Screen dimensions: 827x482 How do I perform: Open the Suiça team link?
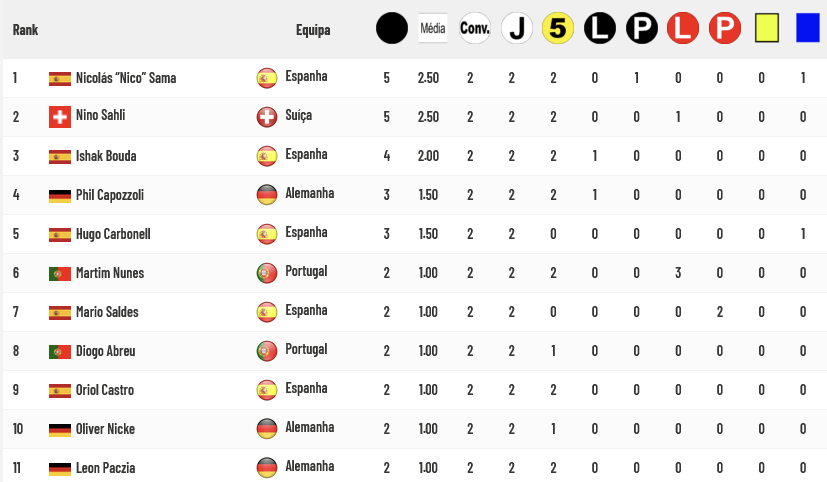pos(299,115)
